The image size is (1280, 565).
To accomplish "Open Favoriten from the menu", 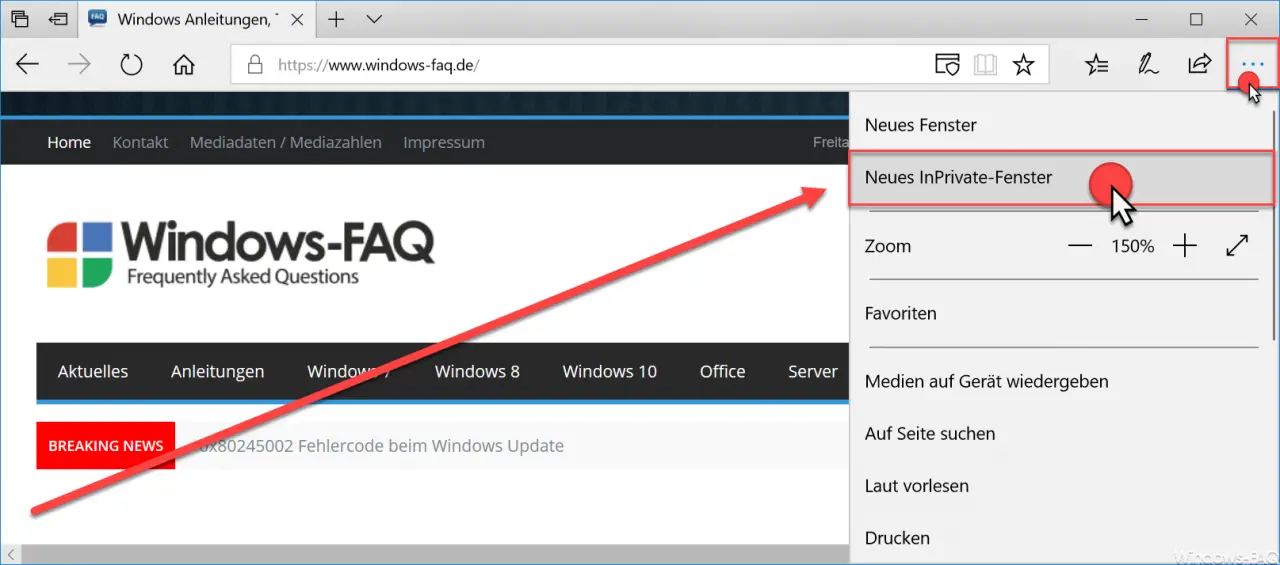I will (1063, 314).
